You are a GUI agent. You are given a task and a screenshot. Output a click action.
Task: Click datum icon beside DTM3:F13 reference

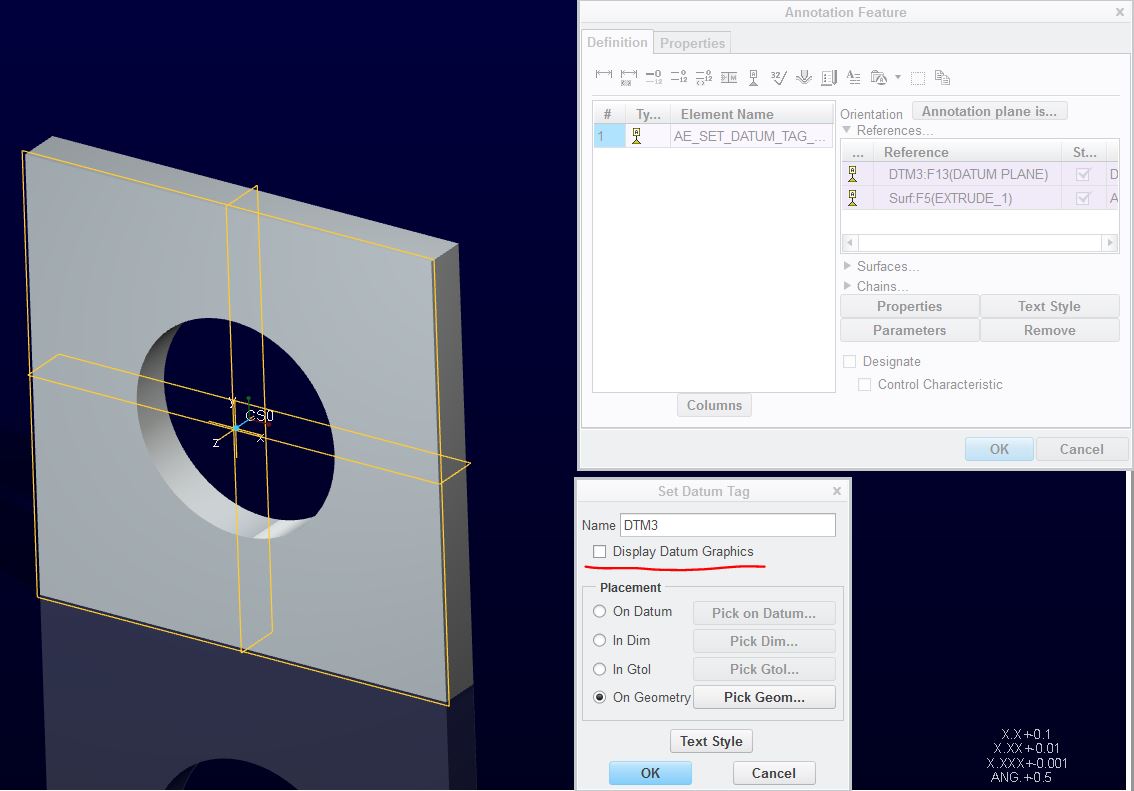853,174
